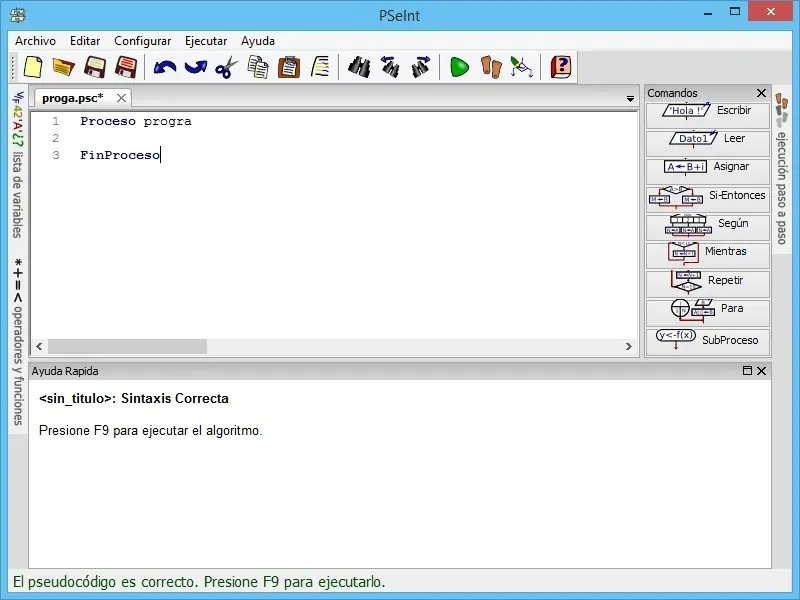Viewport: 800px width, 600px height.
Task: Maximize the Ayuda Rapida panel
Action: tap(747, 371)
